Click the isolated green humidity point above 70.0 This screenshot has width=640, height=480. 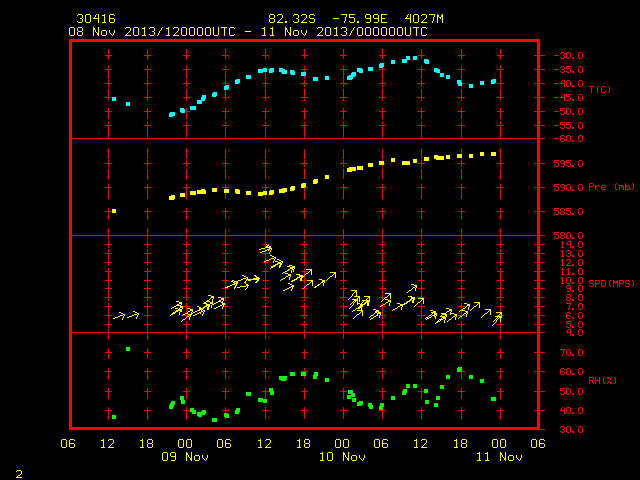pos(128,349)
